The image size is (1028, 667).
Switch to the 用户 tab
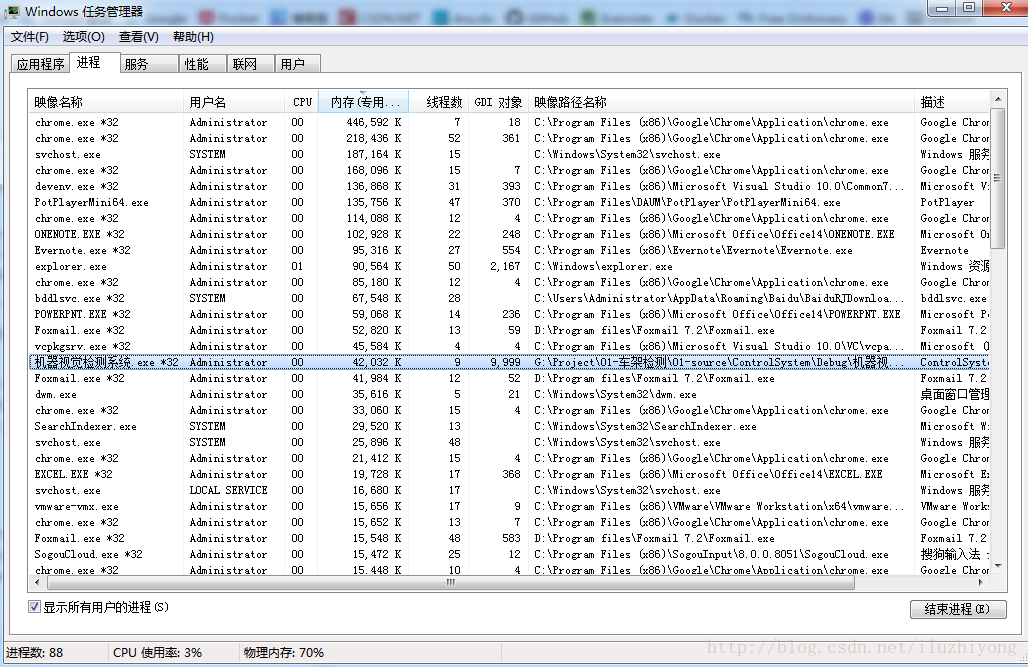[x=298, y=64]
